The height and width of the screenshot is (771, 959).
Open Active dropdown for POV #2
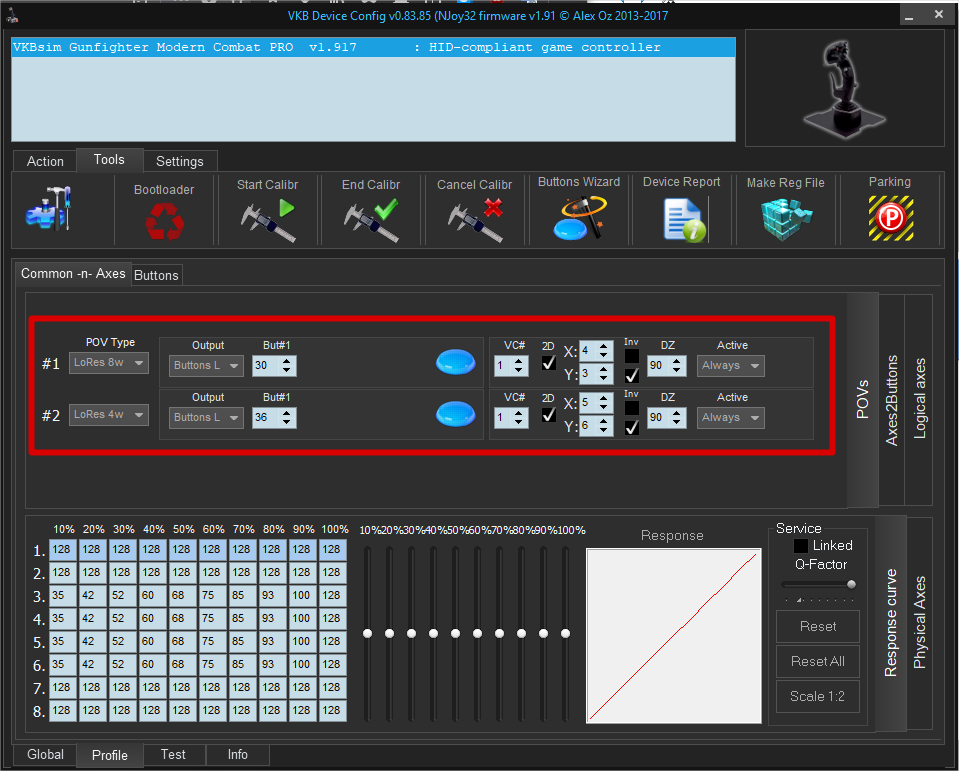tap(730, 418)
